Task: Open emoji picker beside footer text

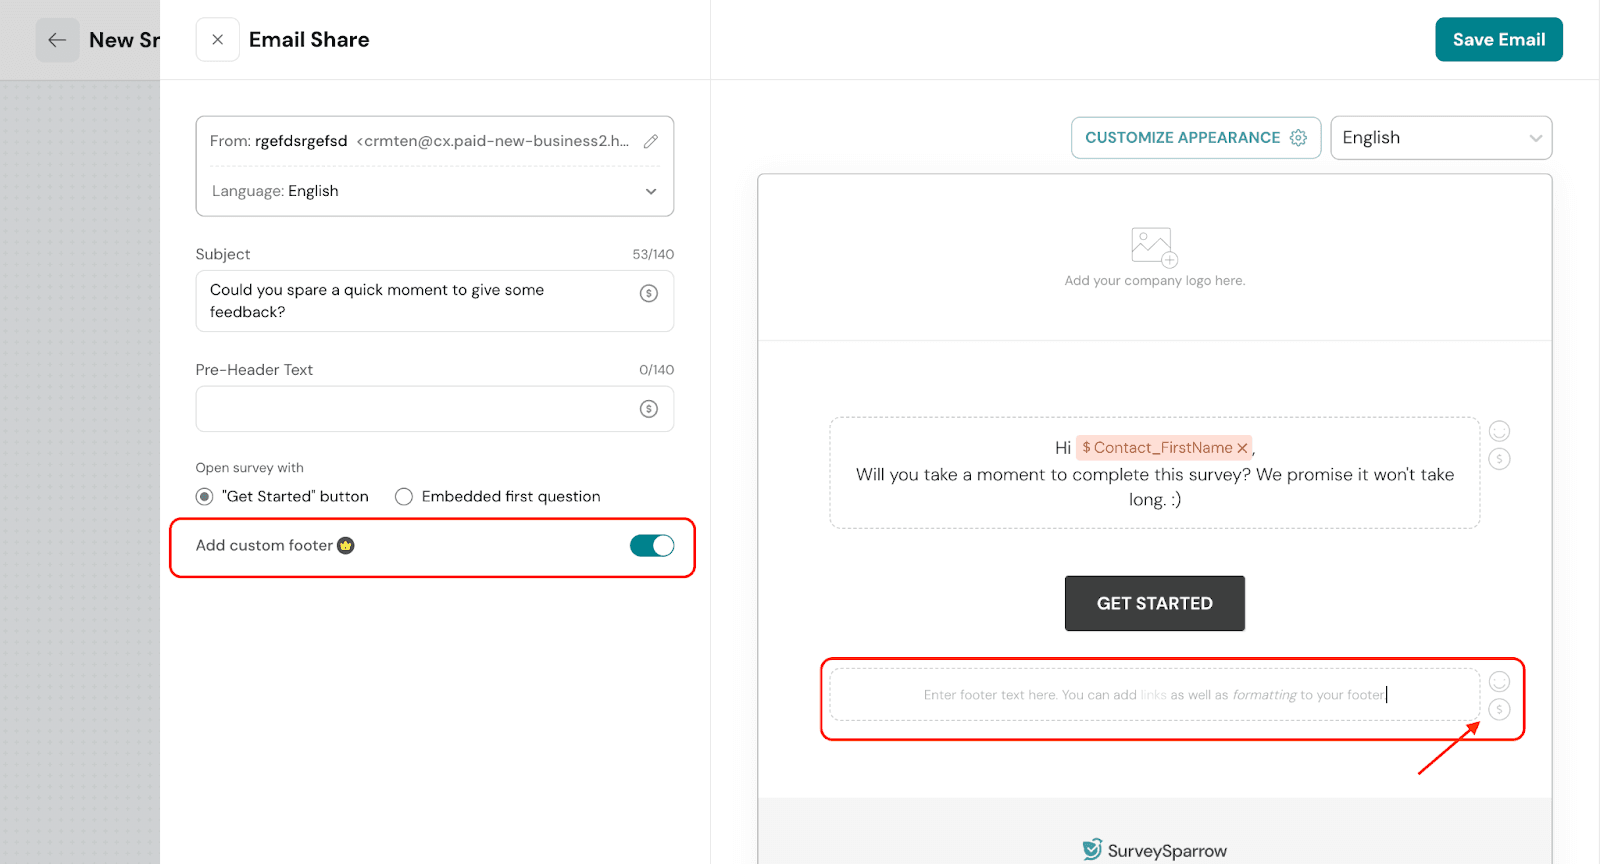Action: click(x=1499, y=682)
